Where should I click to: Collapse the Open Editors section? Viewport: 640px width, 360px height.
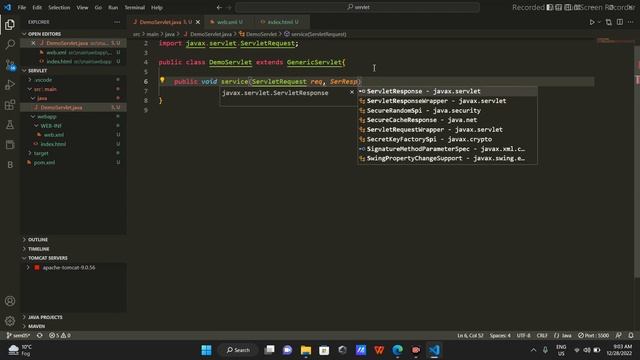44,34
